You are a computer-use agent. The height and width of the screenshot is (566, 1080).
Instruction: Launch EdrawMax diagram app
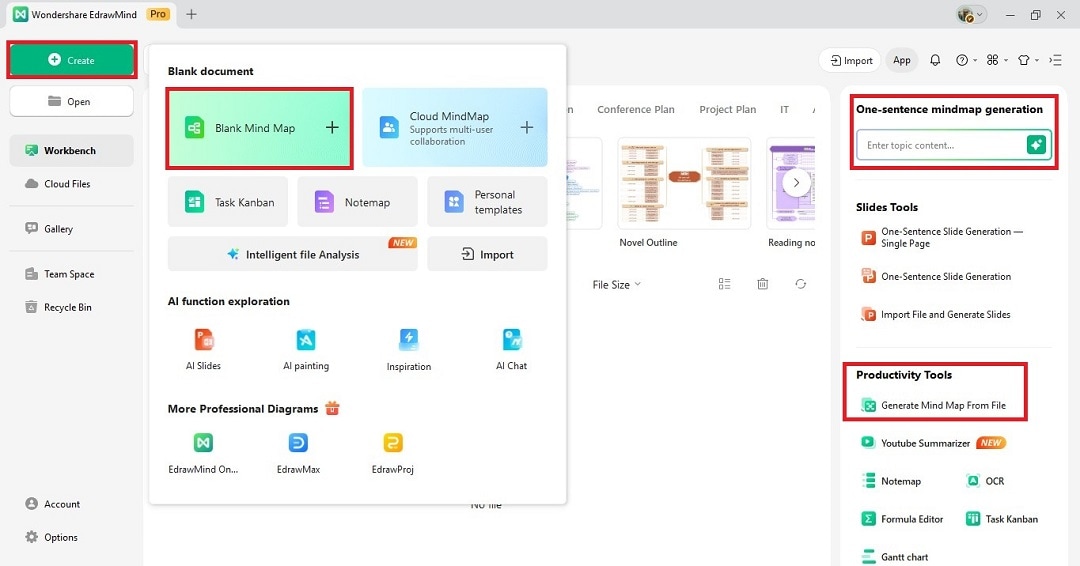click(298, 453)
